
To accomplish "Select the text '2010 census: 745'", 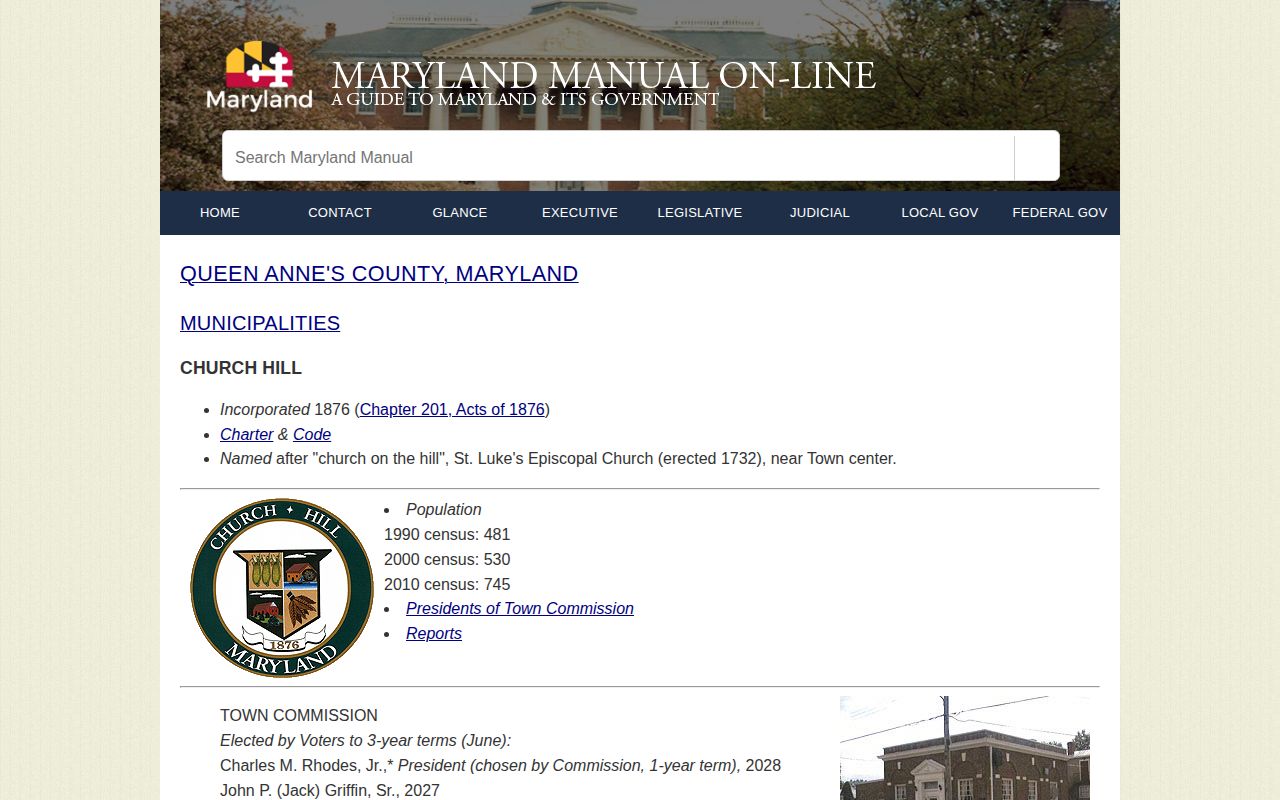I will coord(447,585).
